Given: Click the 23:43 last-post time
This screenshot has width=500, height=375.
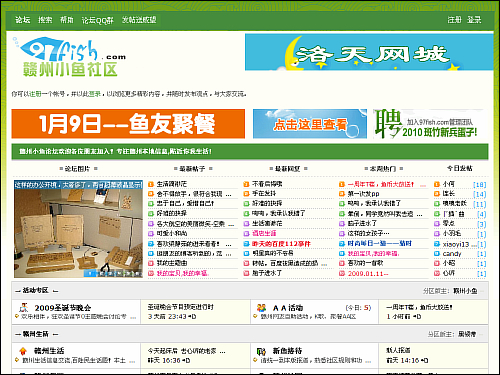Looking at the screenshot, I should point(177,316).
